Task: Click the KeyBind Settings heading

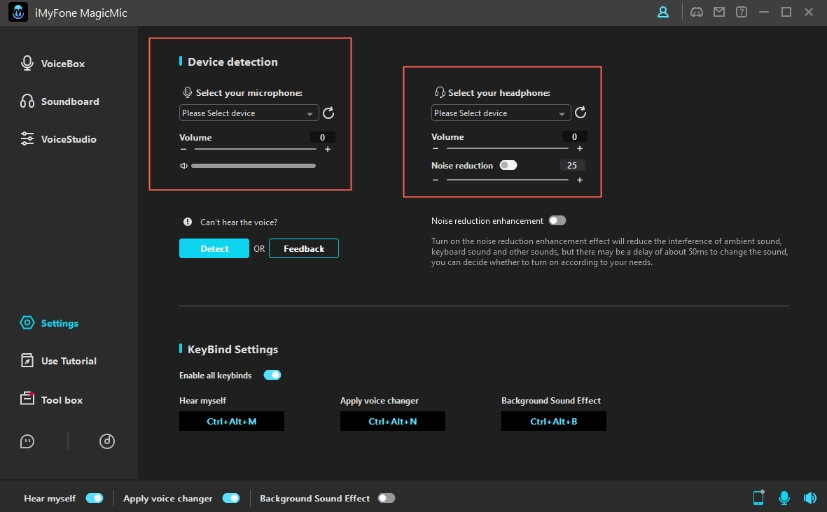Action: pyautogui.click(x=233, y=349)
